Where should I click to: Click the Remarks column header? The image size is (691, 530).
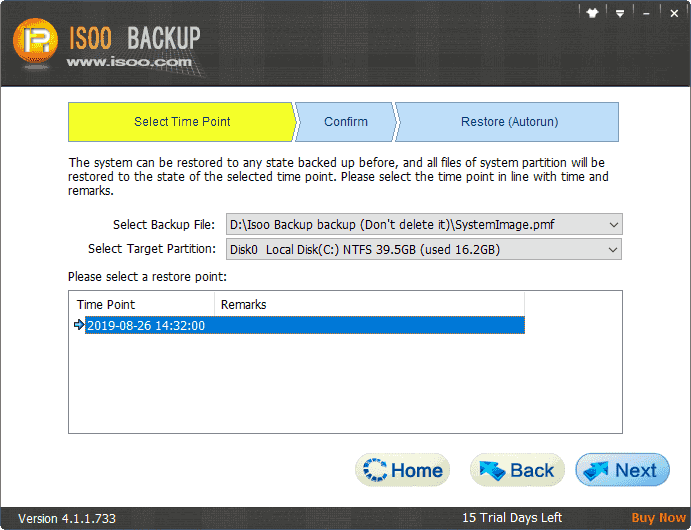point(243,304)
